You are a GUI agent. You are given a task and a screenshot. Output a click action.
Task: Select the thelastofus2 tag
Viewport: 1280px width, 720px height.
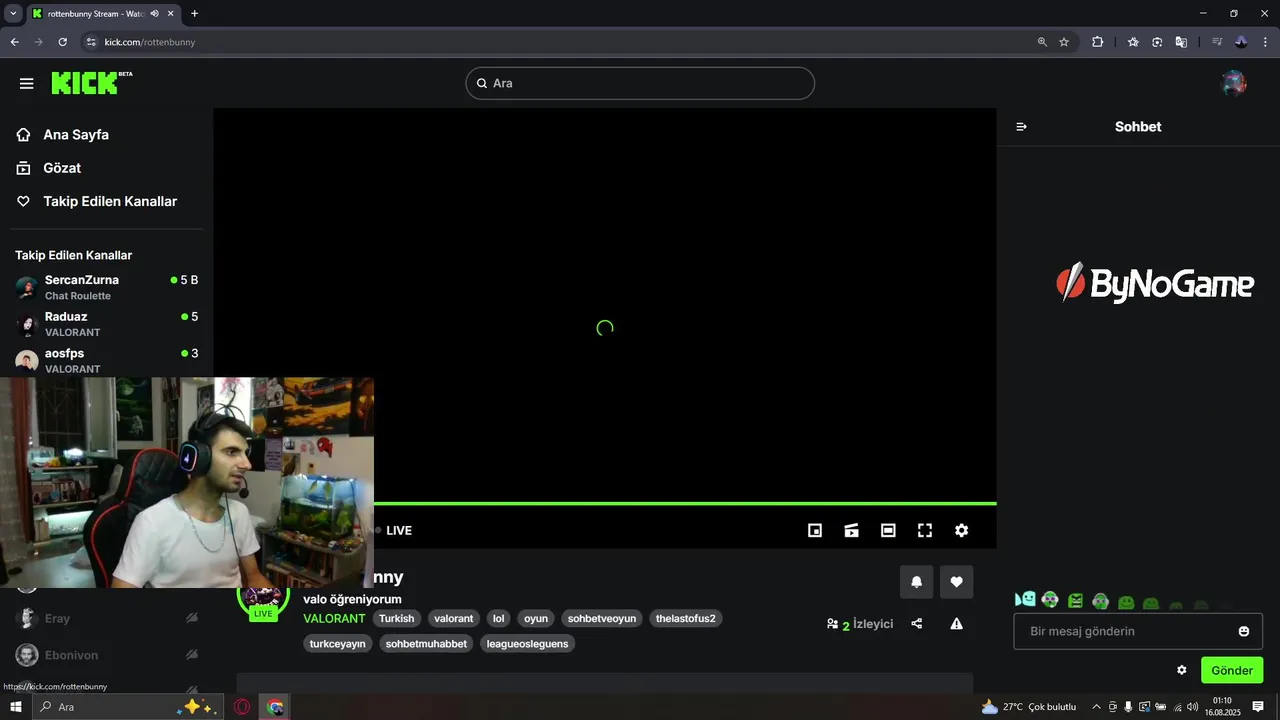tap(686, 619)
